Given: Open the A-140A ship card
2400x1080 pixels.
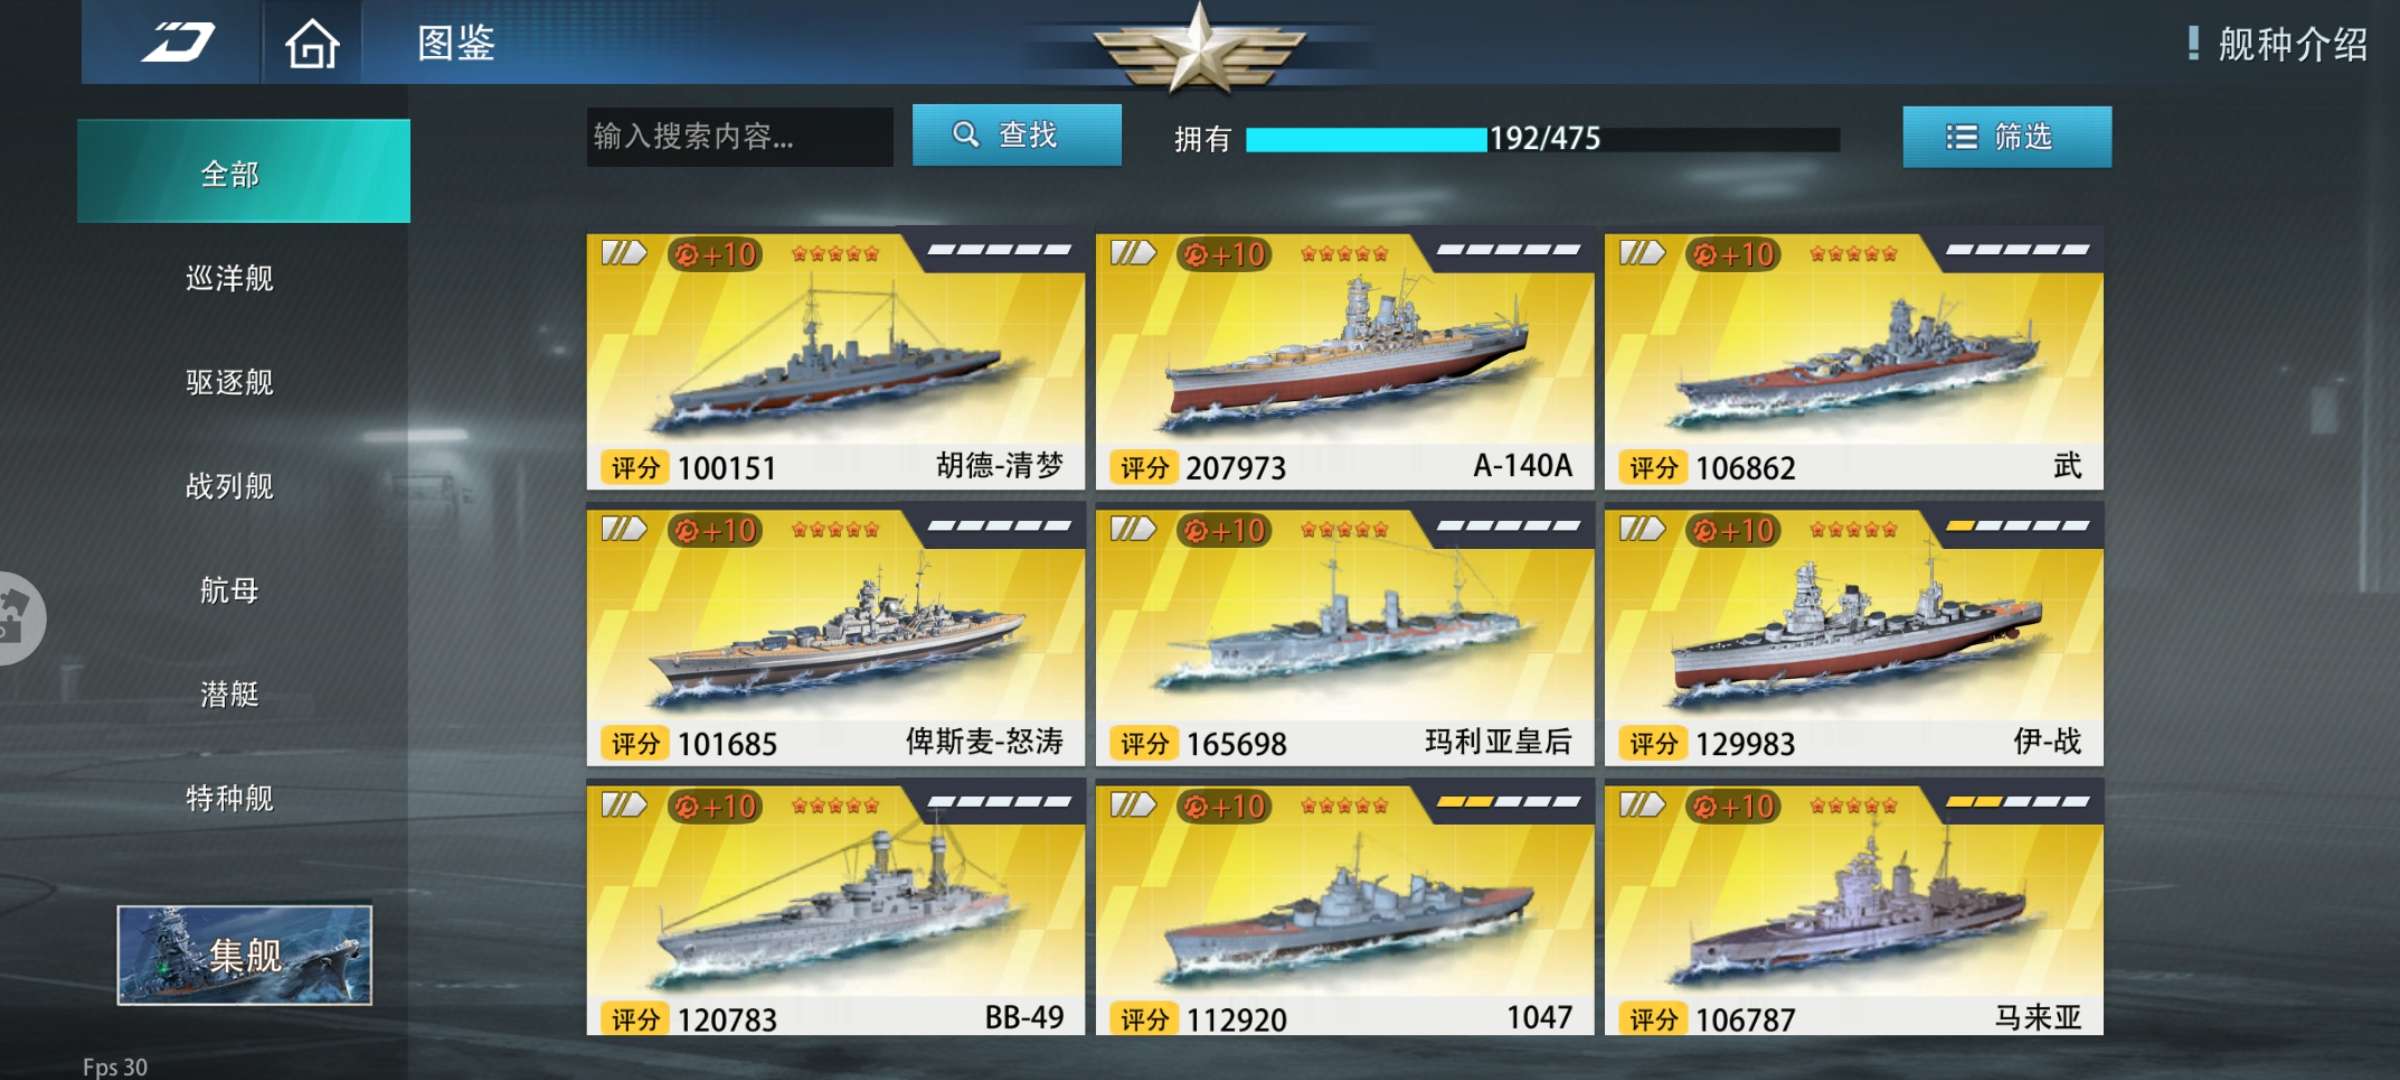Looking at the screenshot, I should tap(1345, 362).
